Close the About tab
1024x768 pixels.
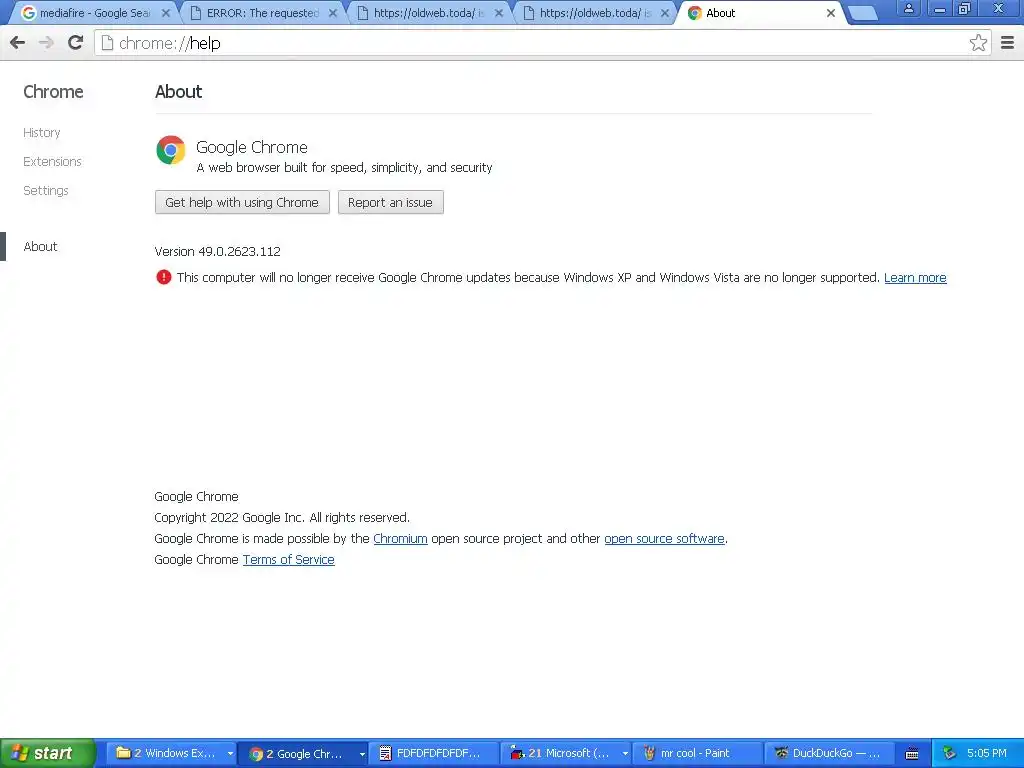tap(831, 13)
